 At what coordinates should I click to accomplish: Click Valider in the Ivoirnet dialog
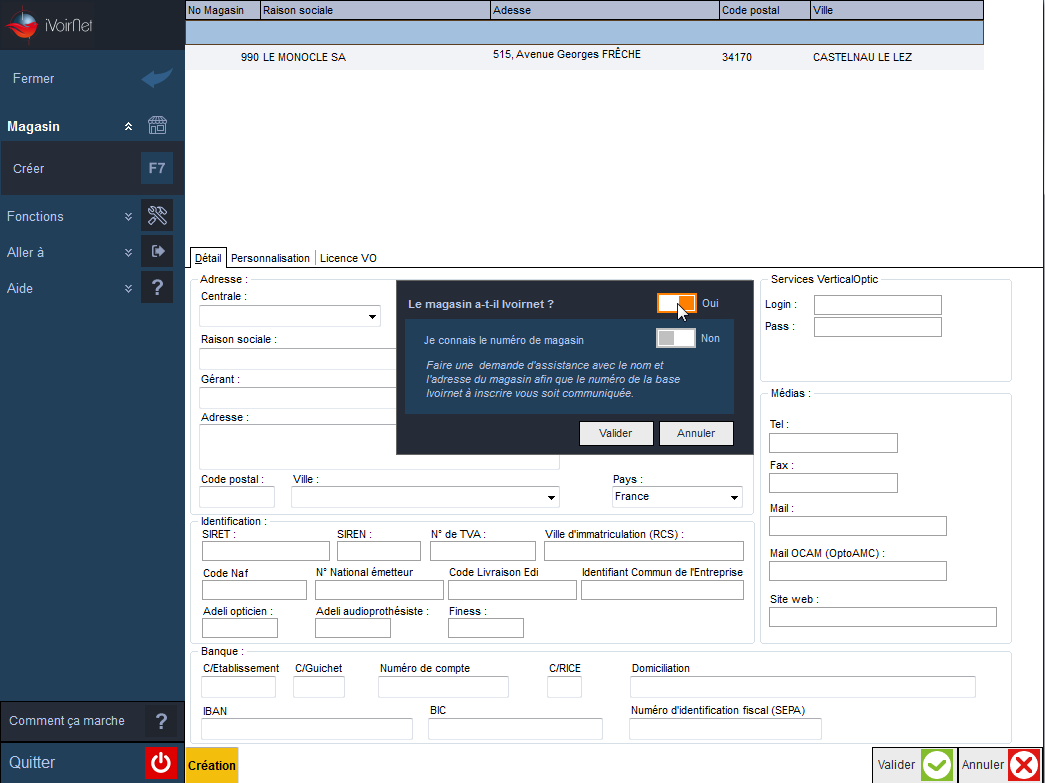click(615, 433)
